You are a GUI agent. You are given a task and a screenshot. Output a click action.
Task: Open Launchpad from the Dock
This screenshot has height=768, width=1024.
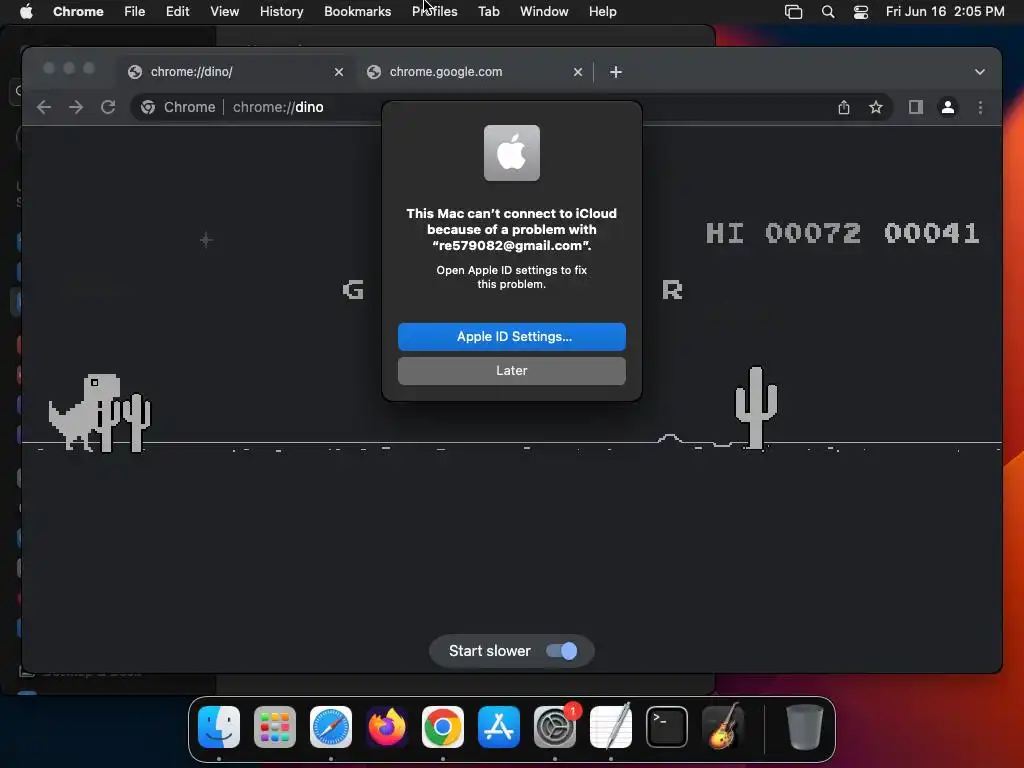pos(274,726)
